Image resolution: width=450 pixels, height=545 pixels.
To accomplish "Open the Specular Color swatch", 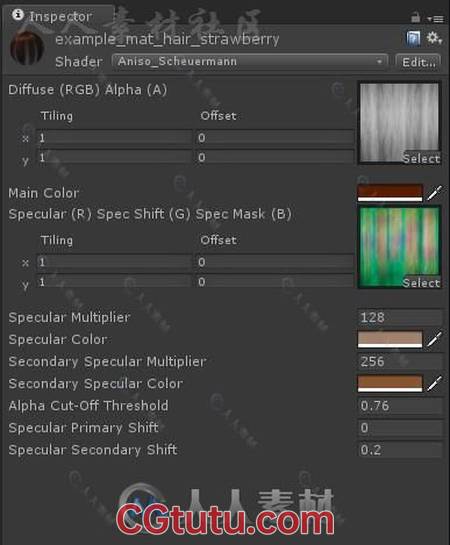I will tap(390, 339).
